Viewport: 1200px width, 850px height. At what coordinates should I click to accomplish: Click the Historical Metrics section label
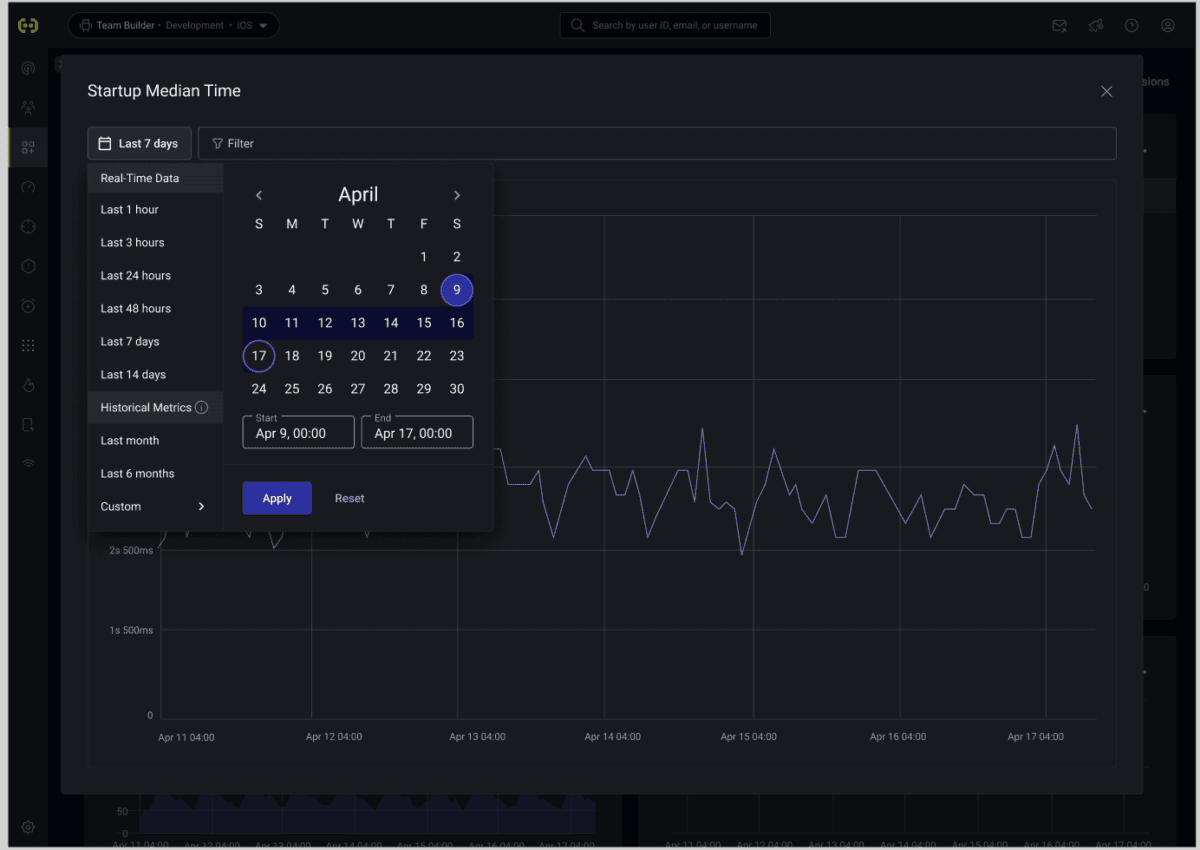click(x=146, y=408)
